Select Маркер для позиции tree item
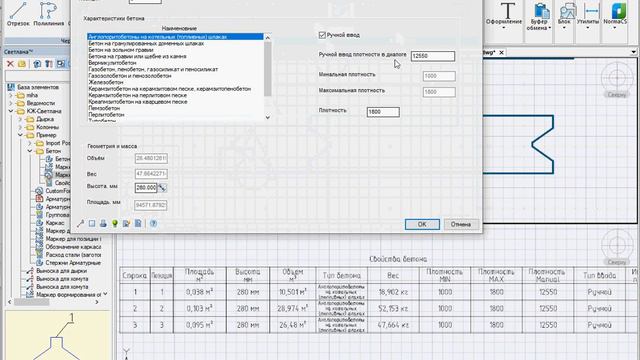The image size is (640, 360). coord(73,239)
